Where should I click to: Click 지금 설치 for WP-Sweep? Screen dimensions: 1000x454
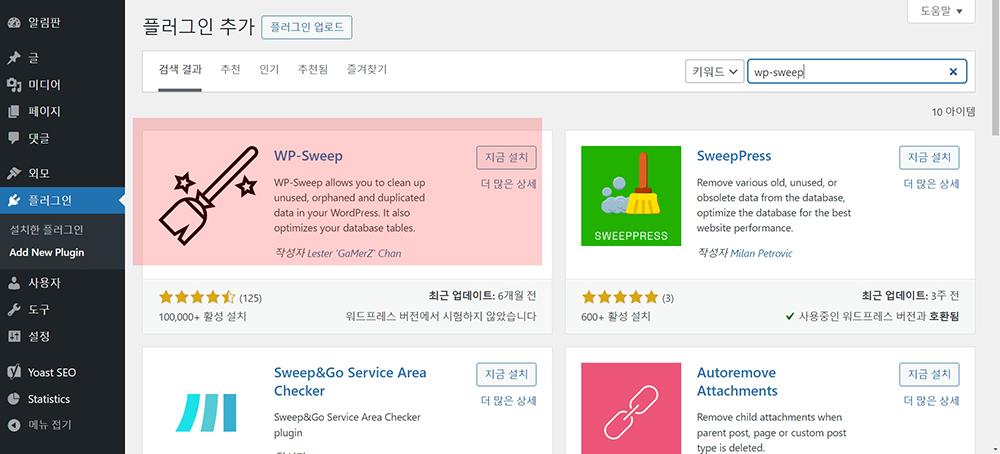506,157
